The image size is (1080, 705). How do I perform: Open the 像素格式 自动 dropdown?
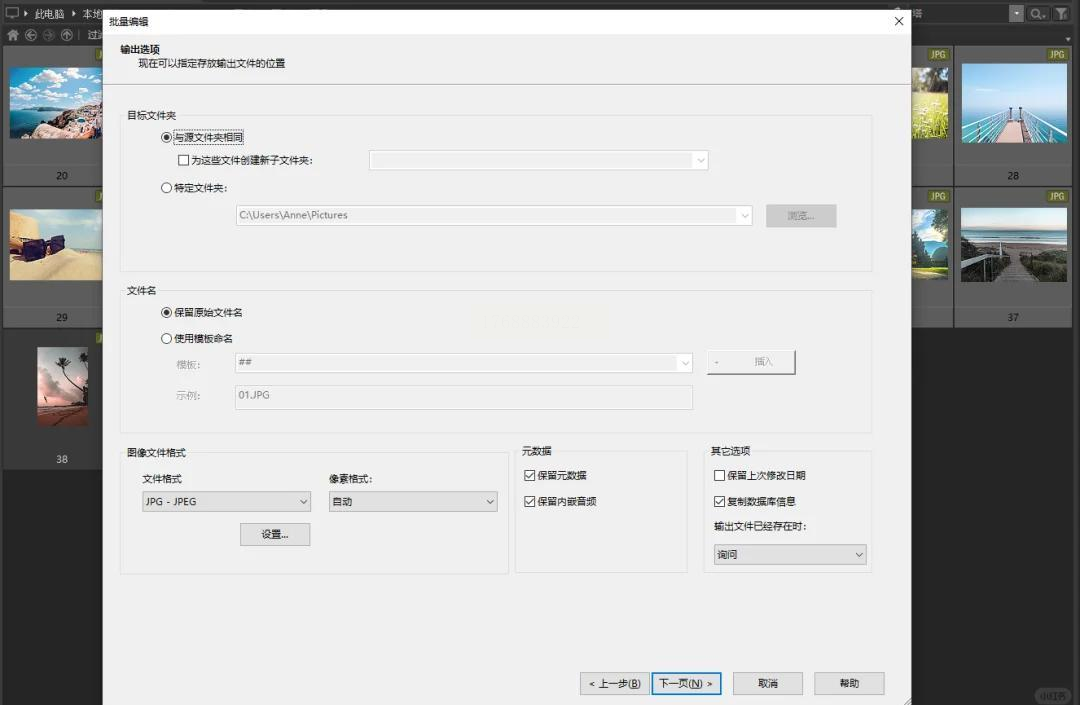[x=413, y=502]
